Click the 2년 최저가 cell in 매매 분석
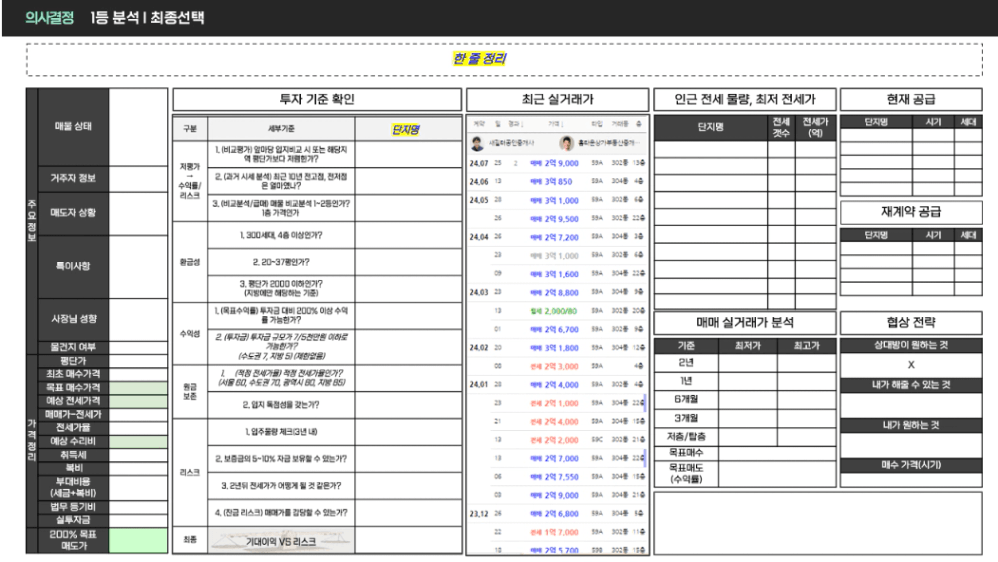 pos(748,363)
